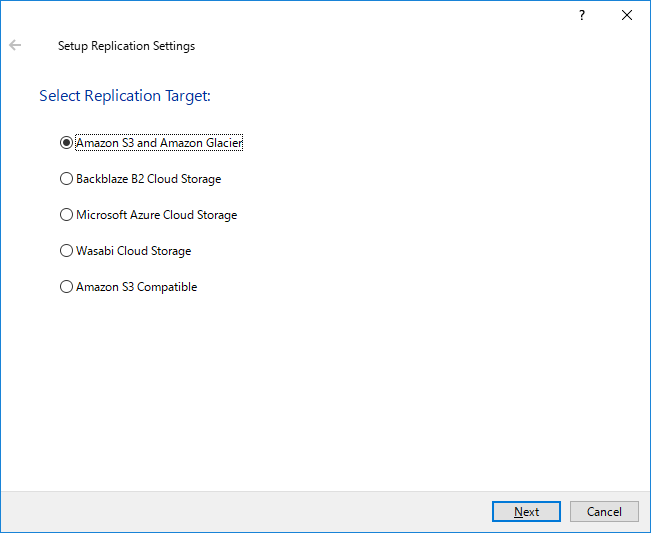651x533 pixels.
Task: Click the 'Microsoft Azure Cloud Storage' label text
Action: tap(157, 215)
